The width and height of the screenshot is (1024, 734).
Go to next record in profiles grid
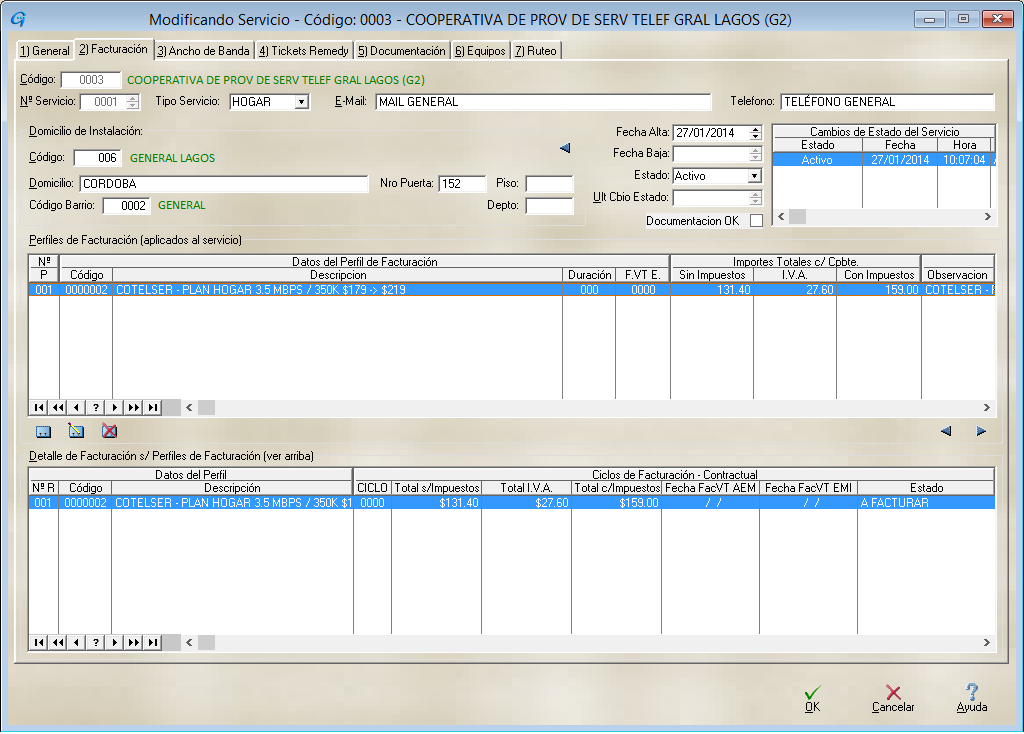115,408
